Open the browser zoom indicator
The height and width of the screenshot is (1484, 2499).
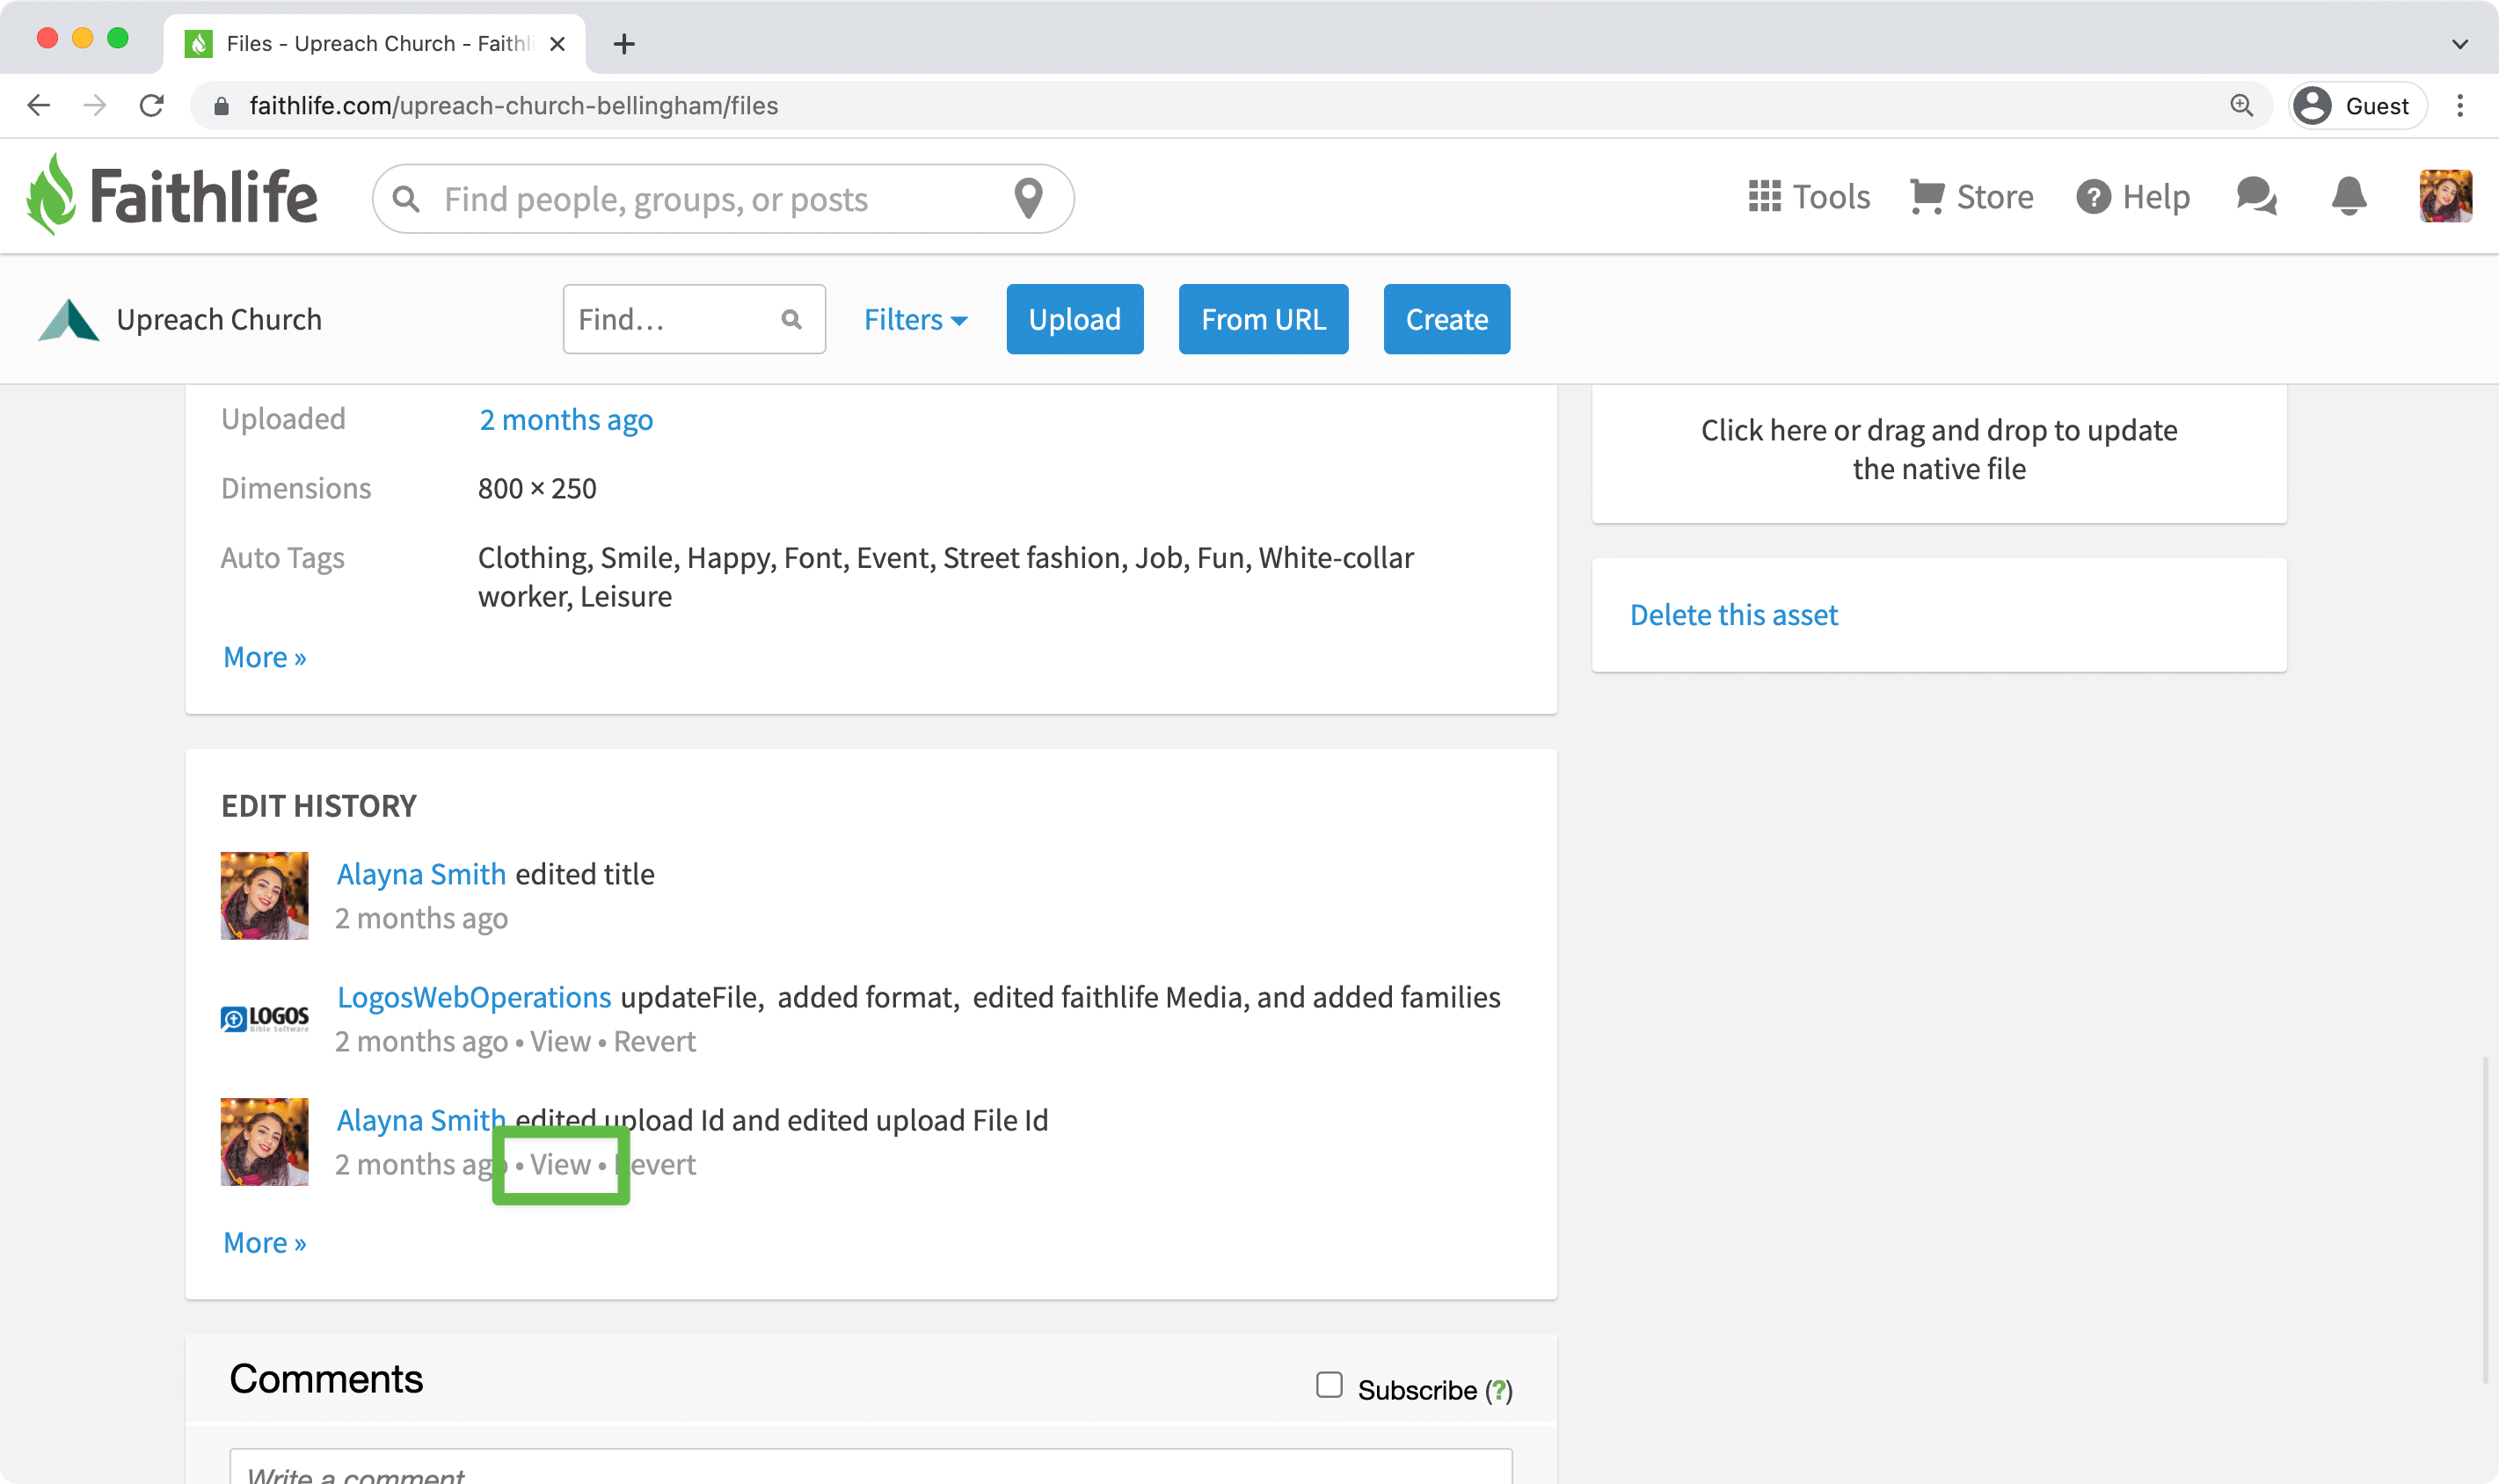coord(2241,105)
